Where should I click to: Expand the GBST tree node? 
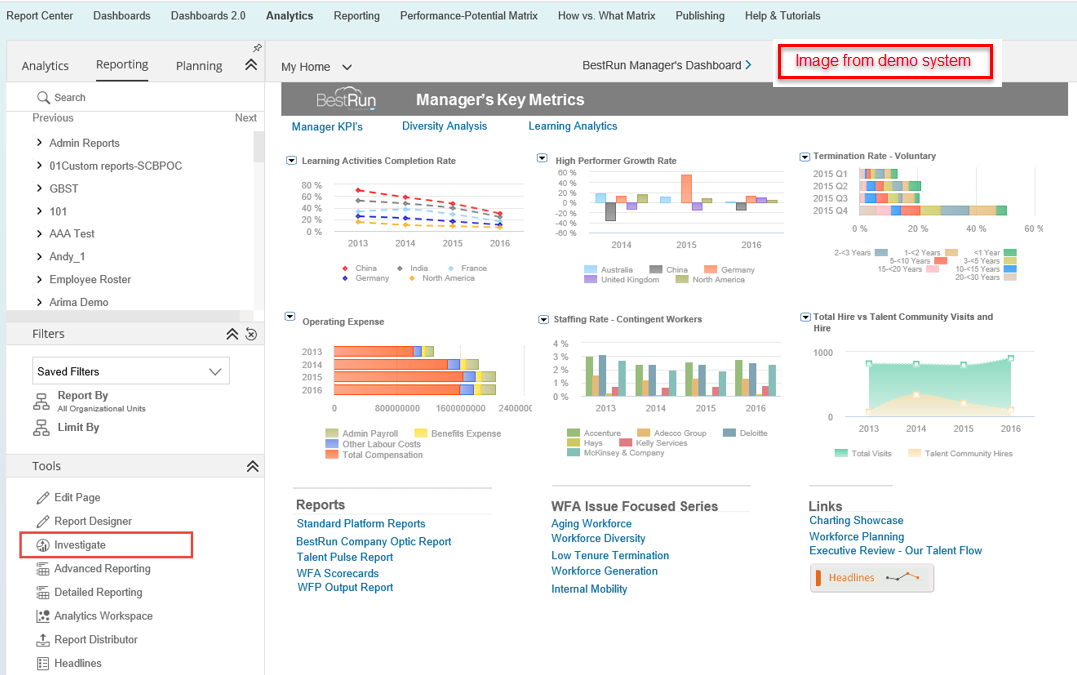(x=39, y=187)
